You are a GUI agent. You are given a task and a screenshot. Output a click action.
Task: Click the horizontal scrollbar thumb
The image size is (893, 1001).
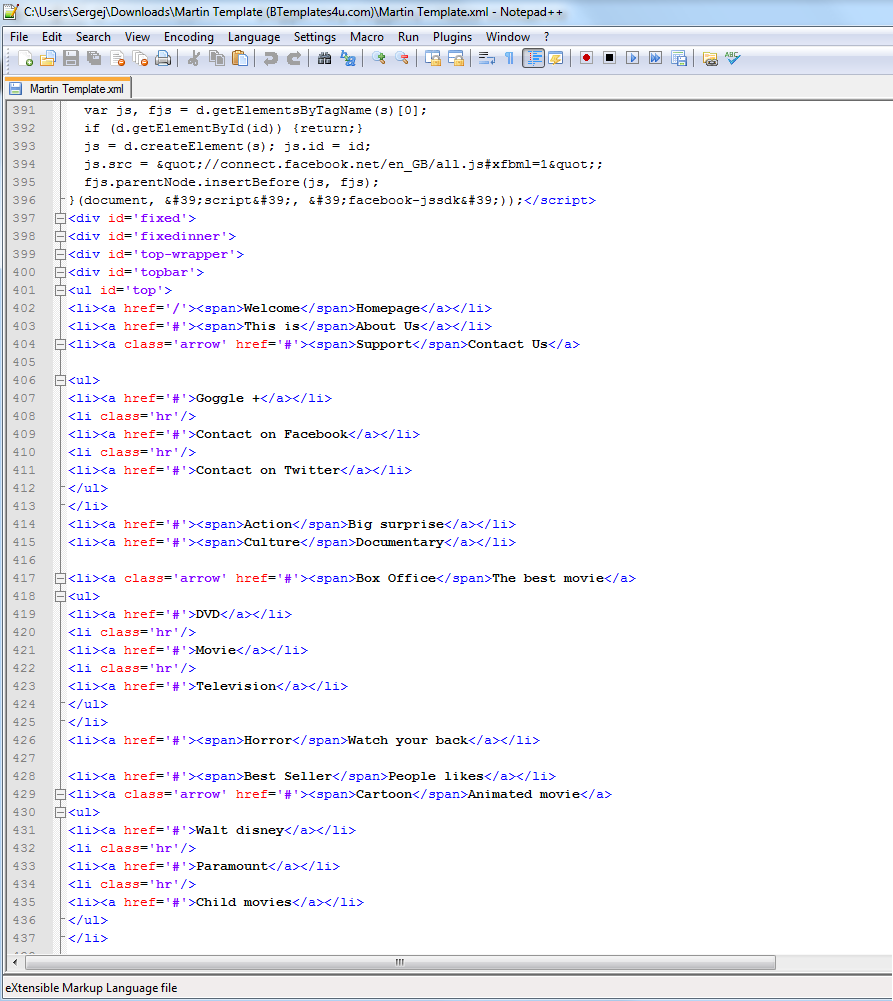coord(400,962)
